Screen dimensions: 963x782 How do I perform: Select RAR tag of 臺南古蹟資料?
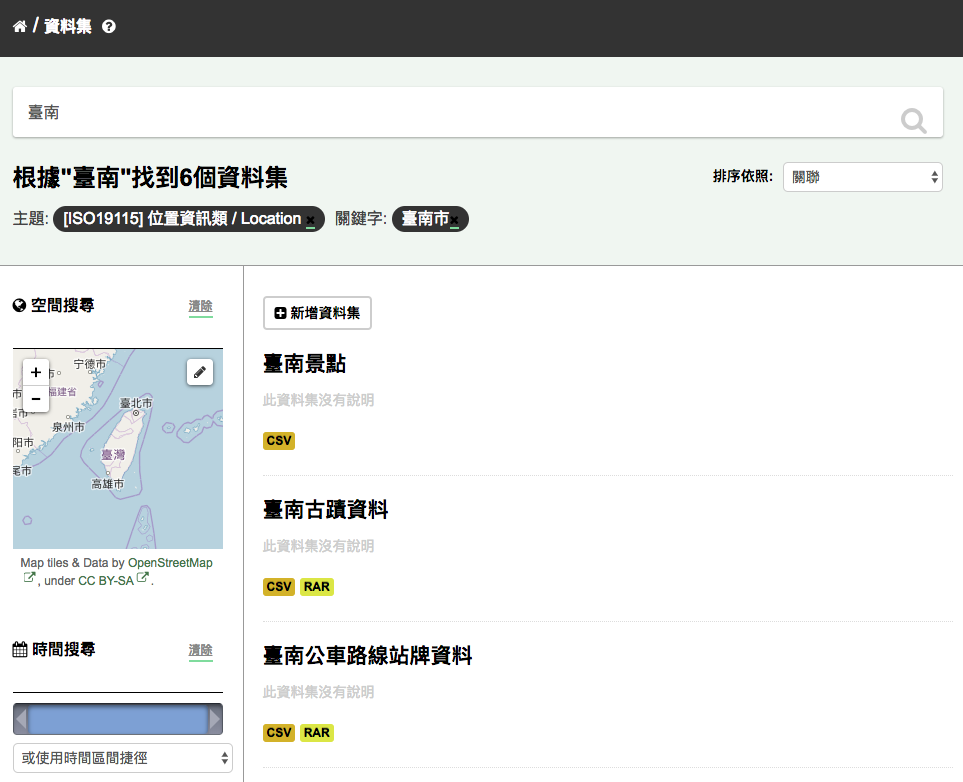click(316, 587)
